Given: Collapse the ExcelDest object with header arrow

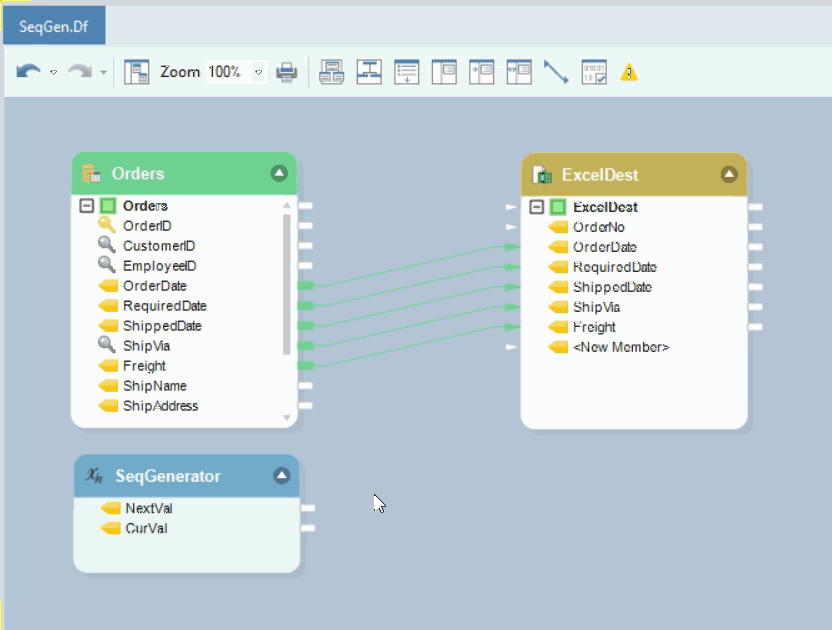Looking at the screenshot, I should 729,175.
